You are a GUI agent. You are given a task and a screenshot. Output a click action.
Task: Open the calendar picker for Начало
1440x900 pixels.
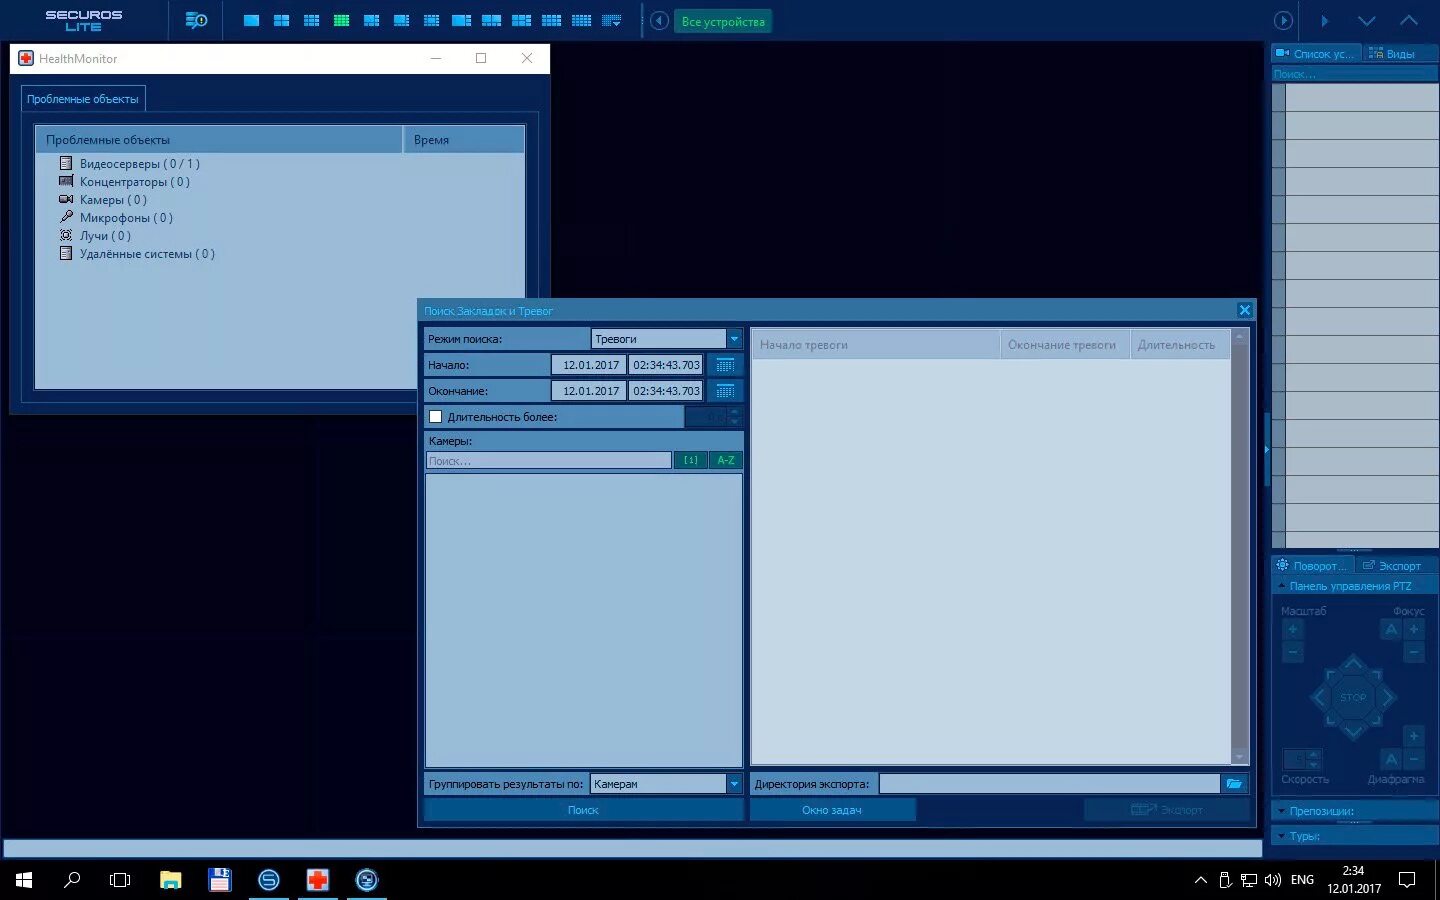725,365
